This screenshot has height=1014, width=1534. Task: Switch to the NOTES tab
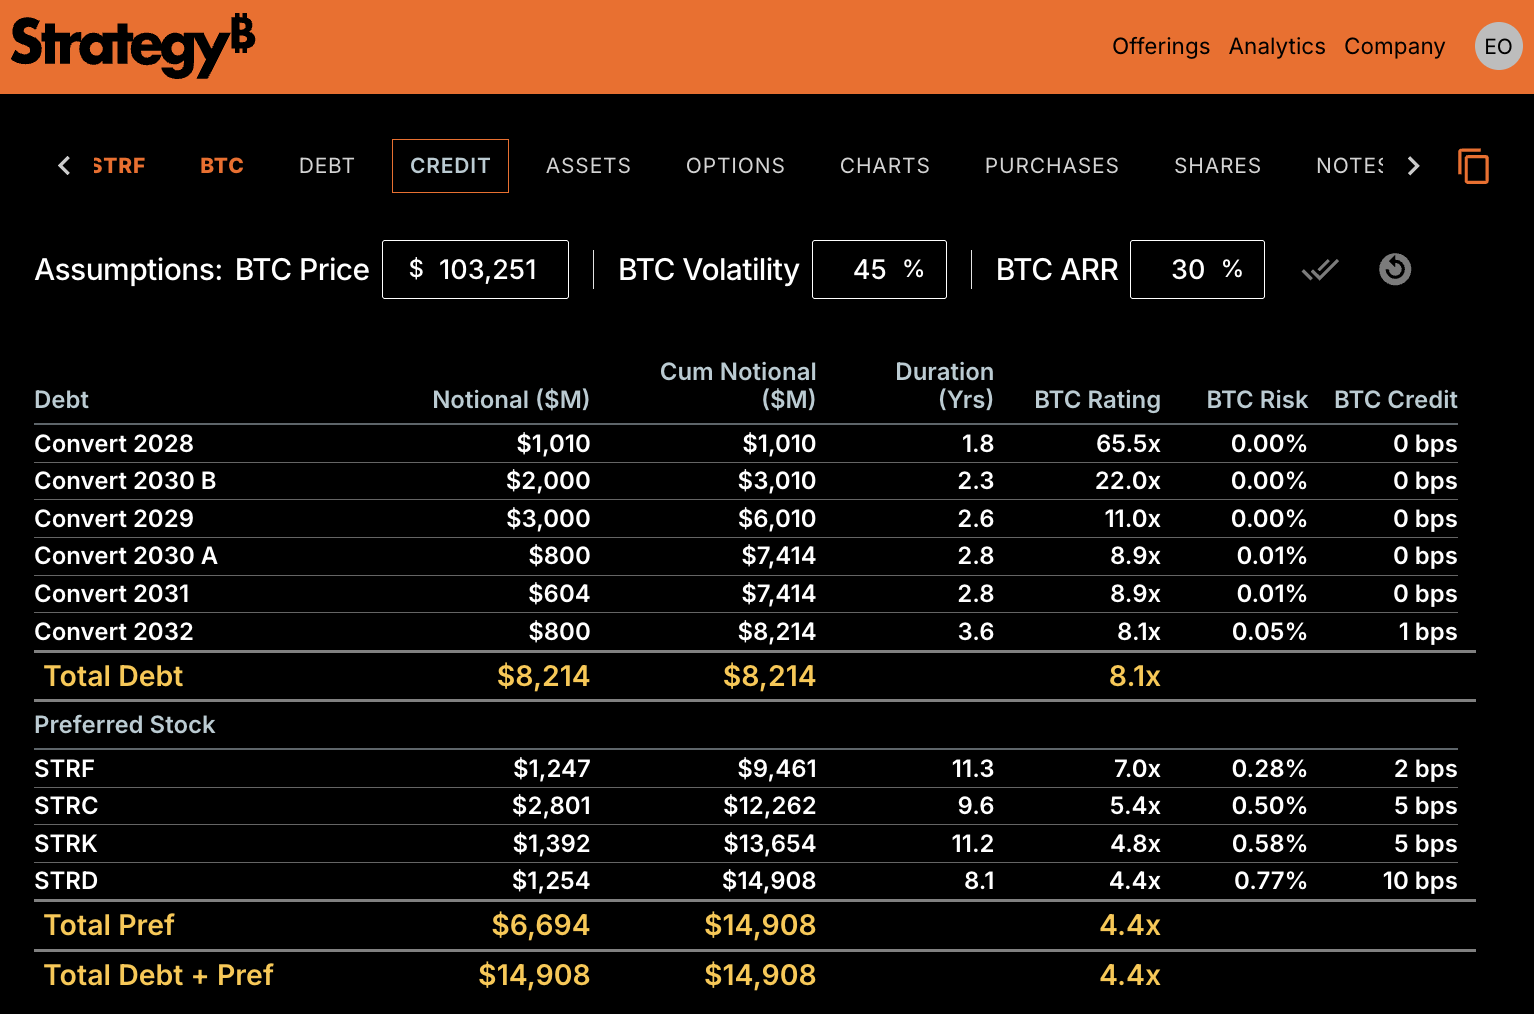1350,166
